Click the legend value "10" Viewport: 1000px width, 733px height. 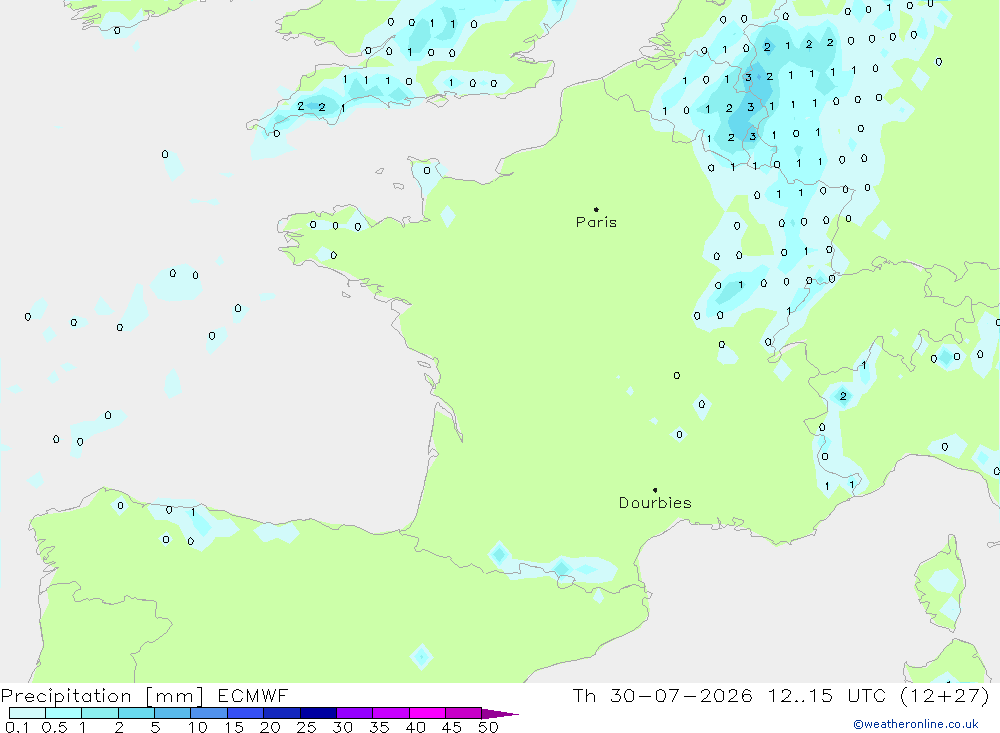pyautogui.click(x=198, y=727)
